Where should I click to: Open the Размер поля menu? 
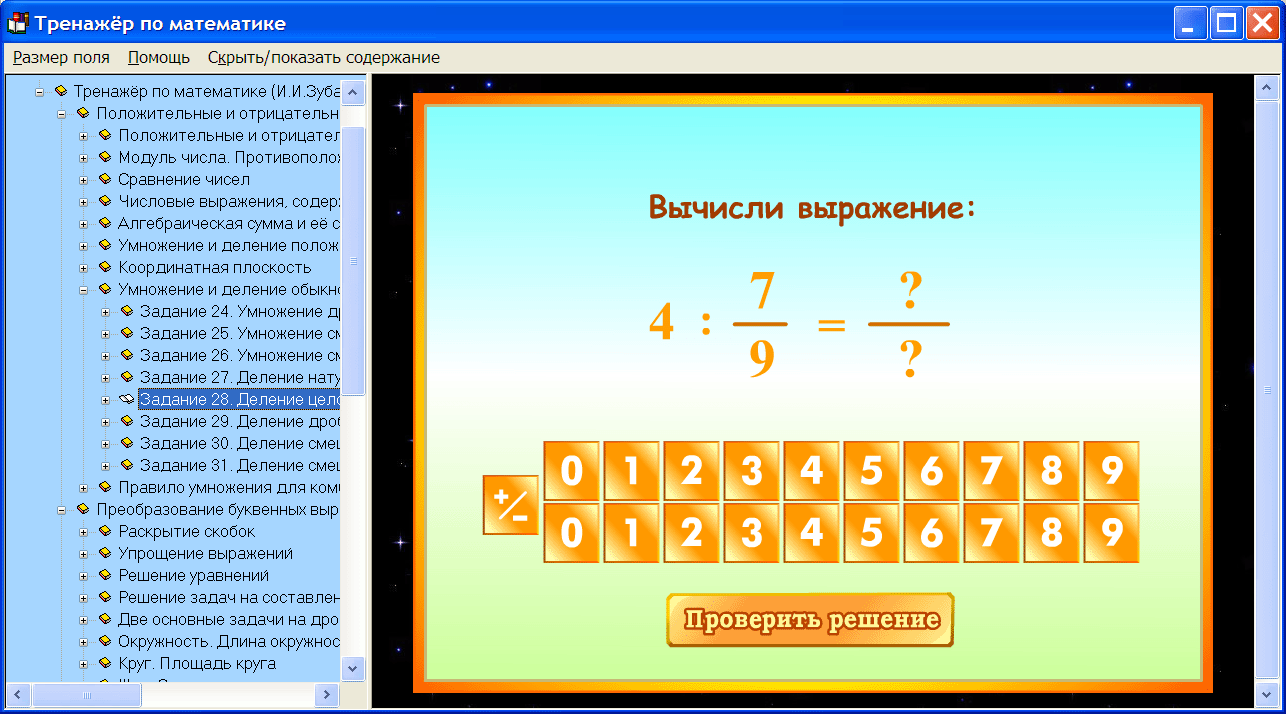coord(60,57)
